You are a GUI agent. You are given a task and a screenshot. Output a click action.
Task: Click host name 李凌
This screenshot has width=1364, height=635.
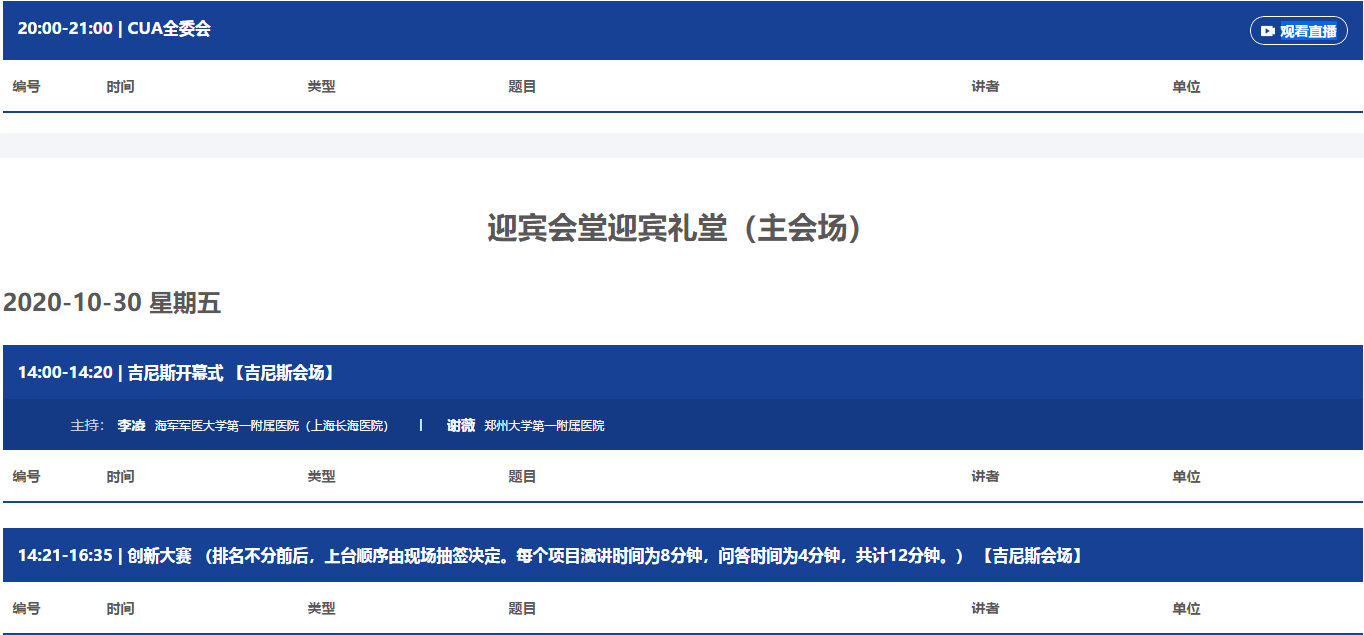pyautogui.click(x=131, y=426)
